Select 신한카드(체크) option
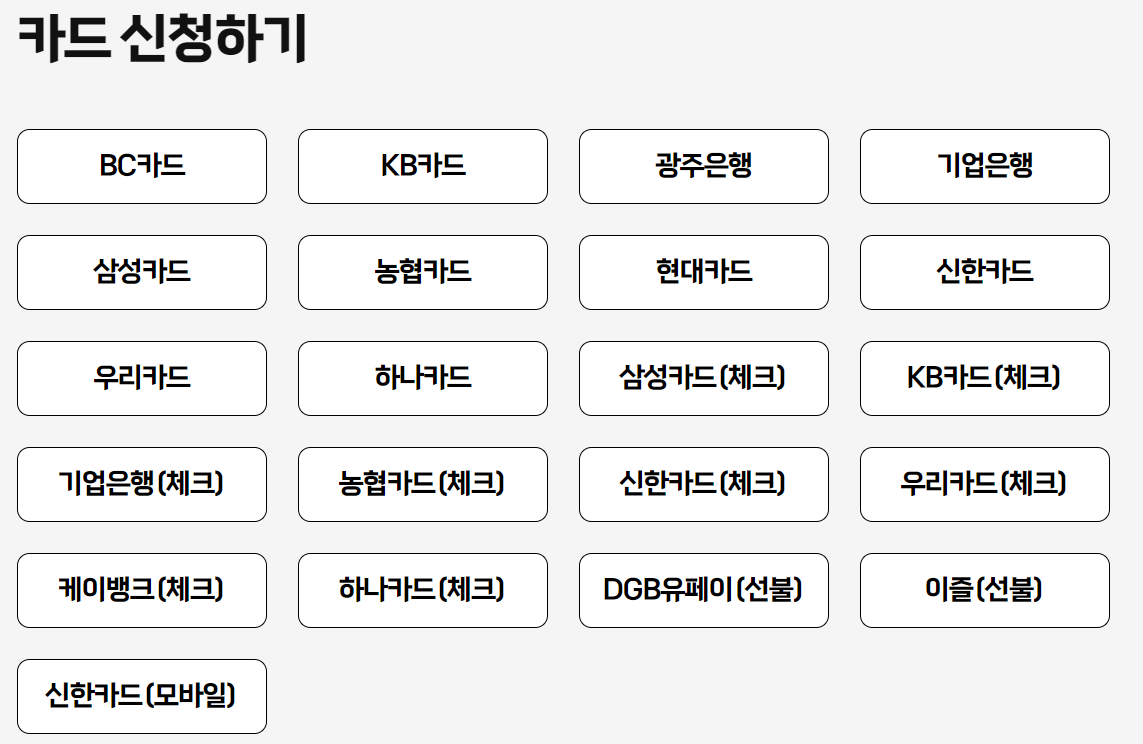 coord(703,485)
